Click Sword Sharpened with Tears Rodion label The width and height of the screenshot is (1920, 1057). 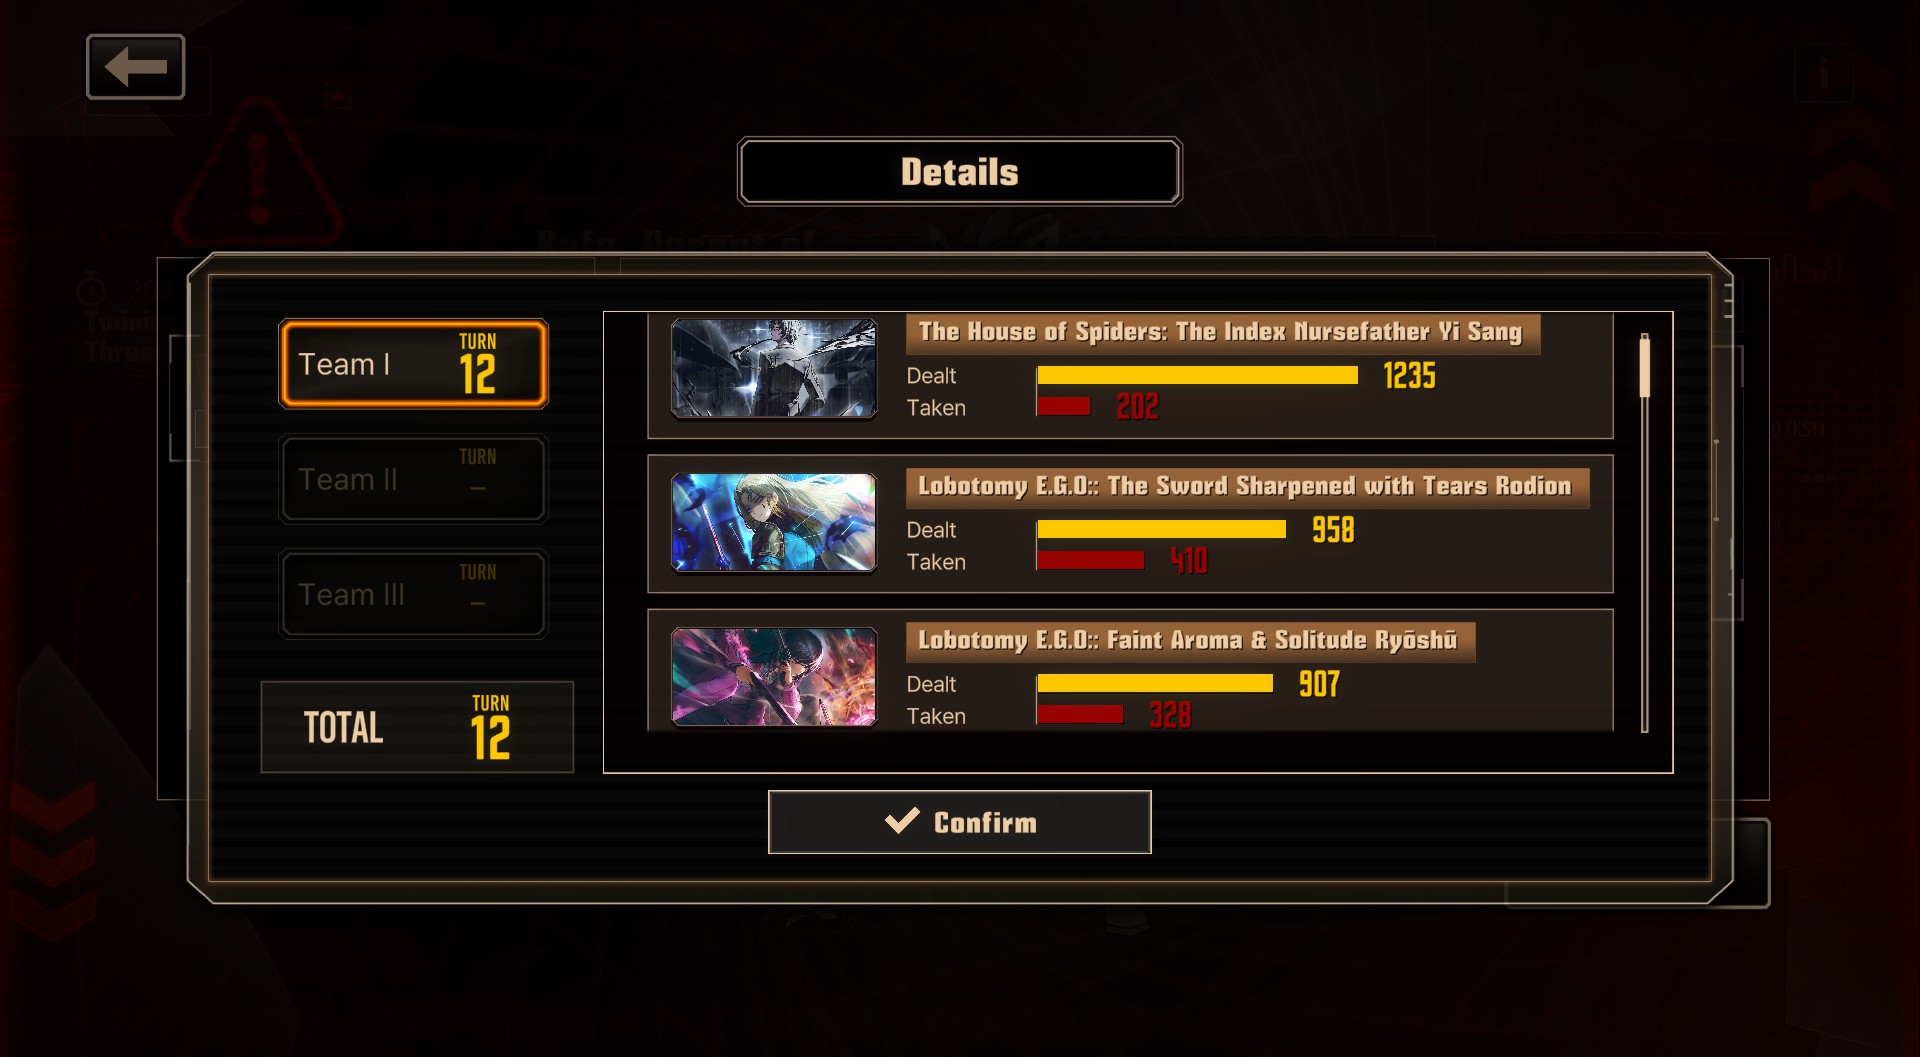(1247, 488)
